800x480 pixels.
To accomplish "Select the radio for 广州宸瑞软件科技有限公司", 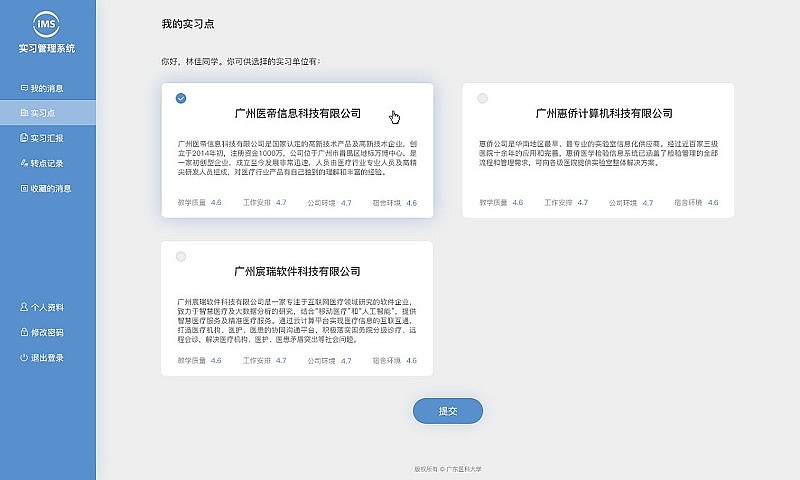I will click(x=181, y=257).
